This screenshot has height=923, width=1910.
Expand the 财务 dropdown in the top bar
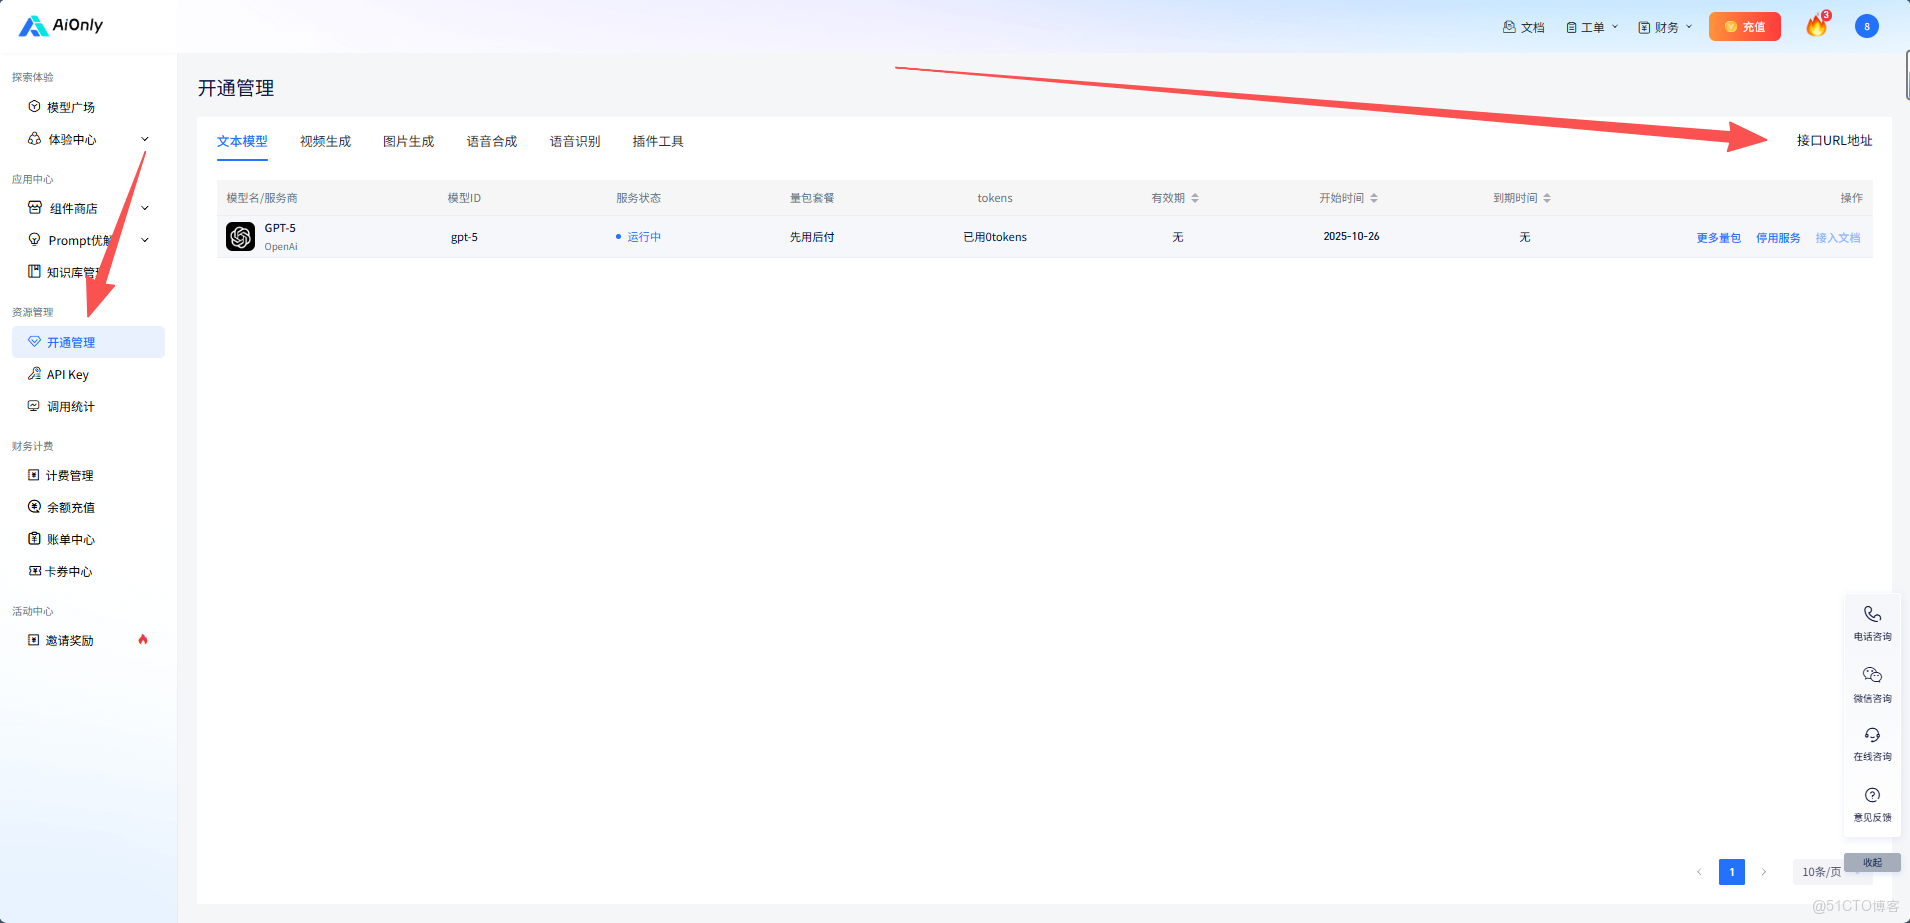pos(1665,27)
